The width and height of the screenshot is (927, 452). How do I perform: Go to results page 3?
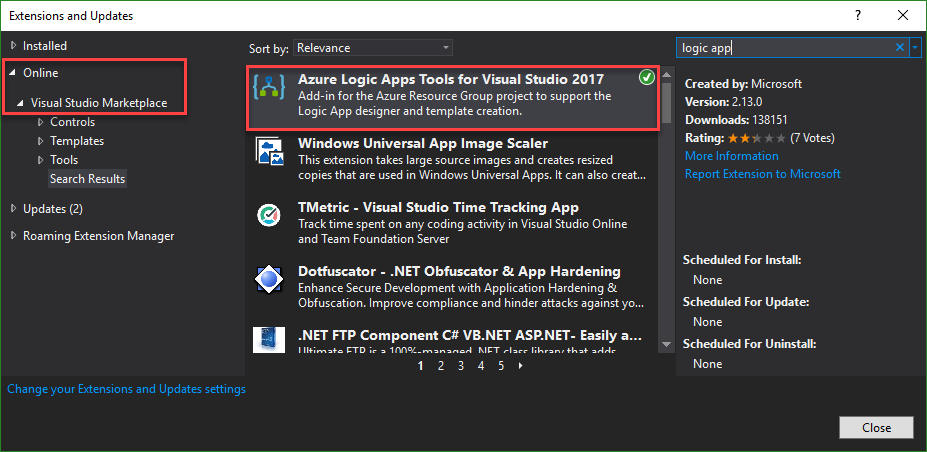[x=461, y=366]
